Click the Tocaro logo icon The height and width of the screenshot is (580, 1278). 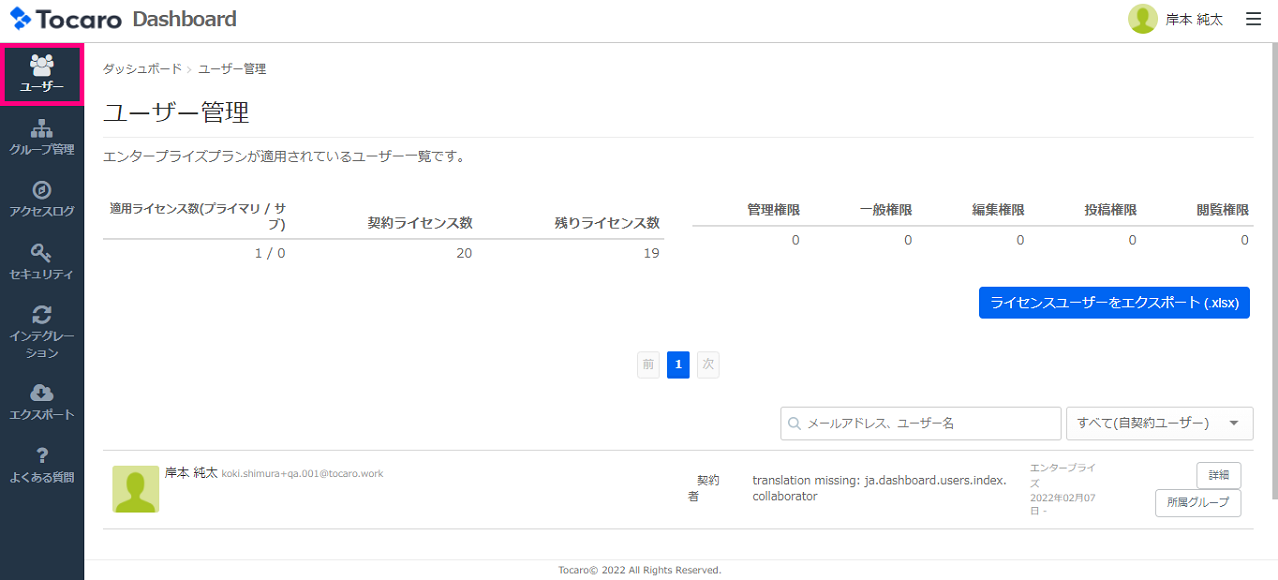coord(21,19)
